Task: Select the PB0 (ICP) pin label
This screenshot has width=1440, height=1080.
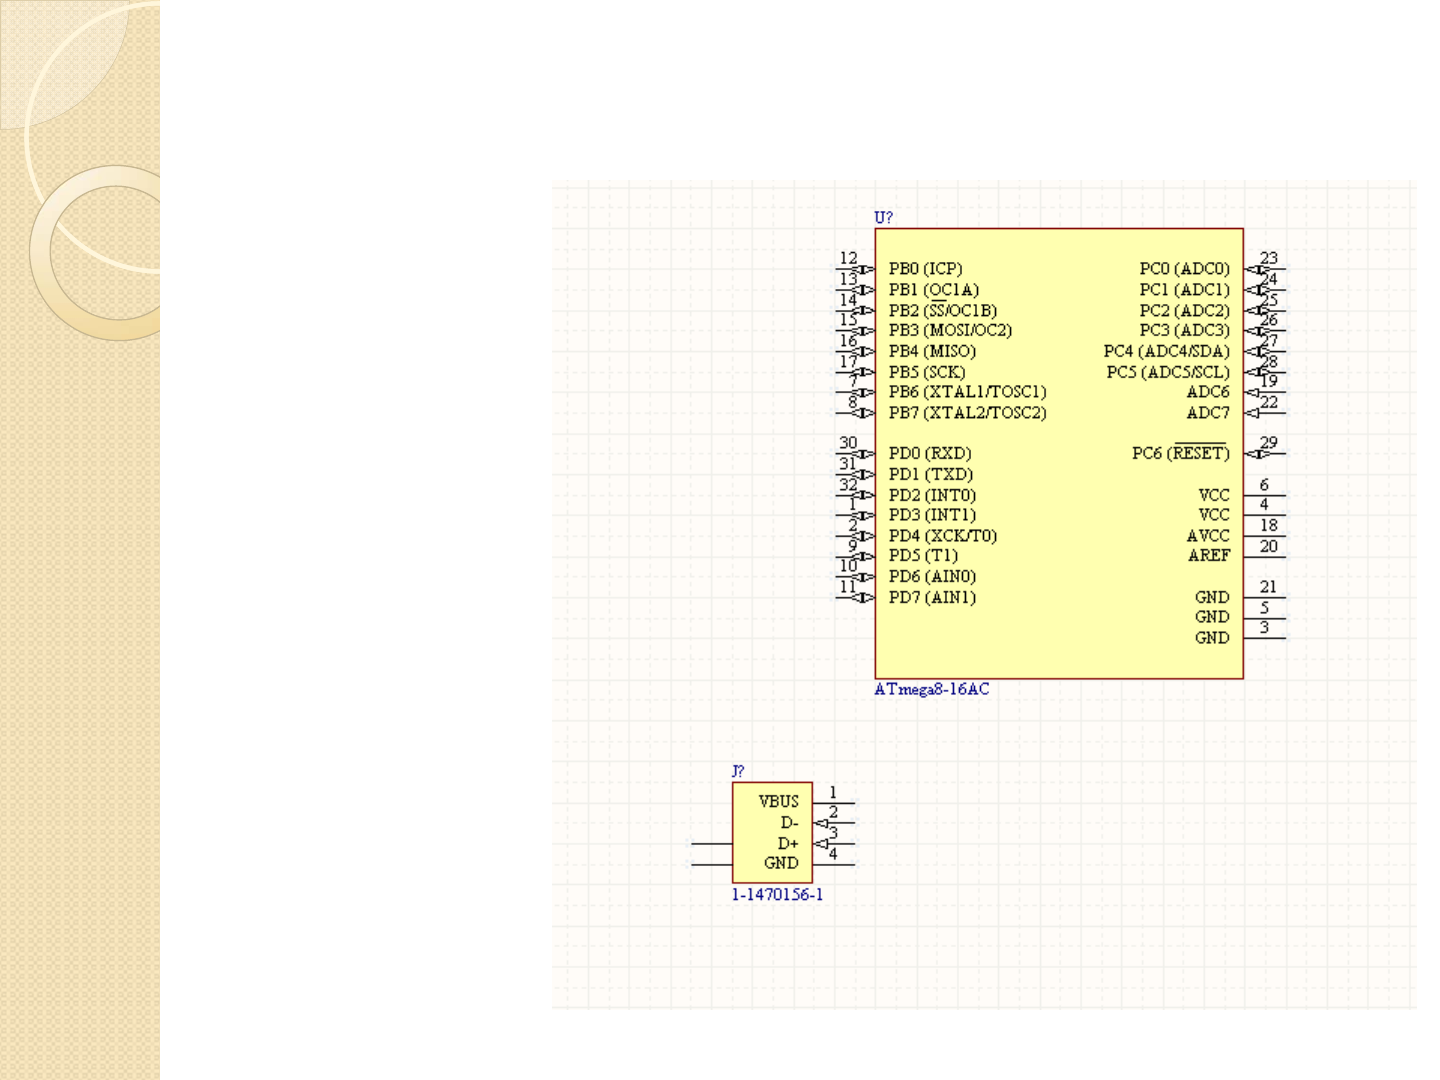Action: [x=925, y=269]
